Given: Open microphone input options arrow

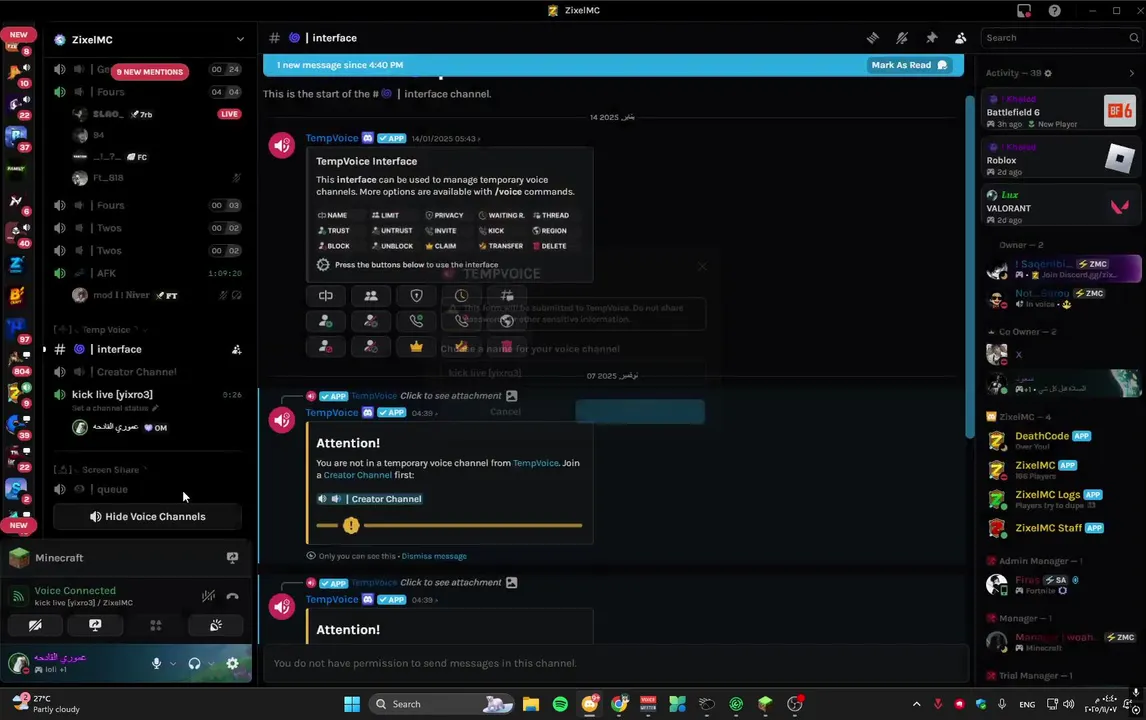Looking at the screenshot, I should click(172, 664).
